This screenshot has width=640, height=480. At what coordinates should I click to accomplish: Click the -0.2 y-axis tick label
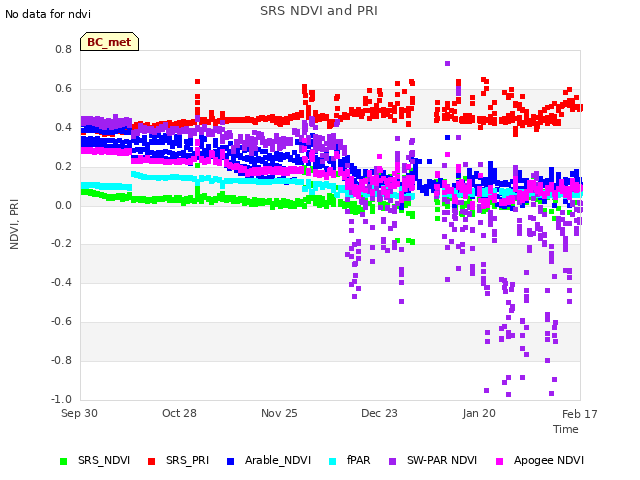click(x=61, y=244)
